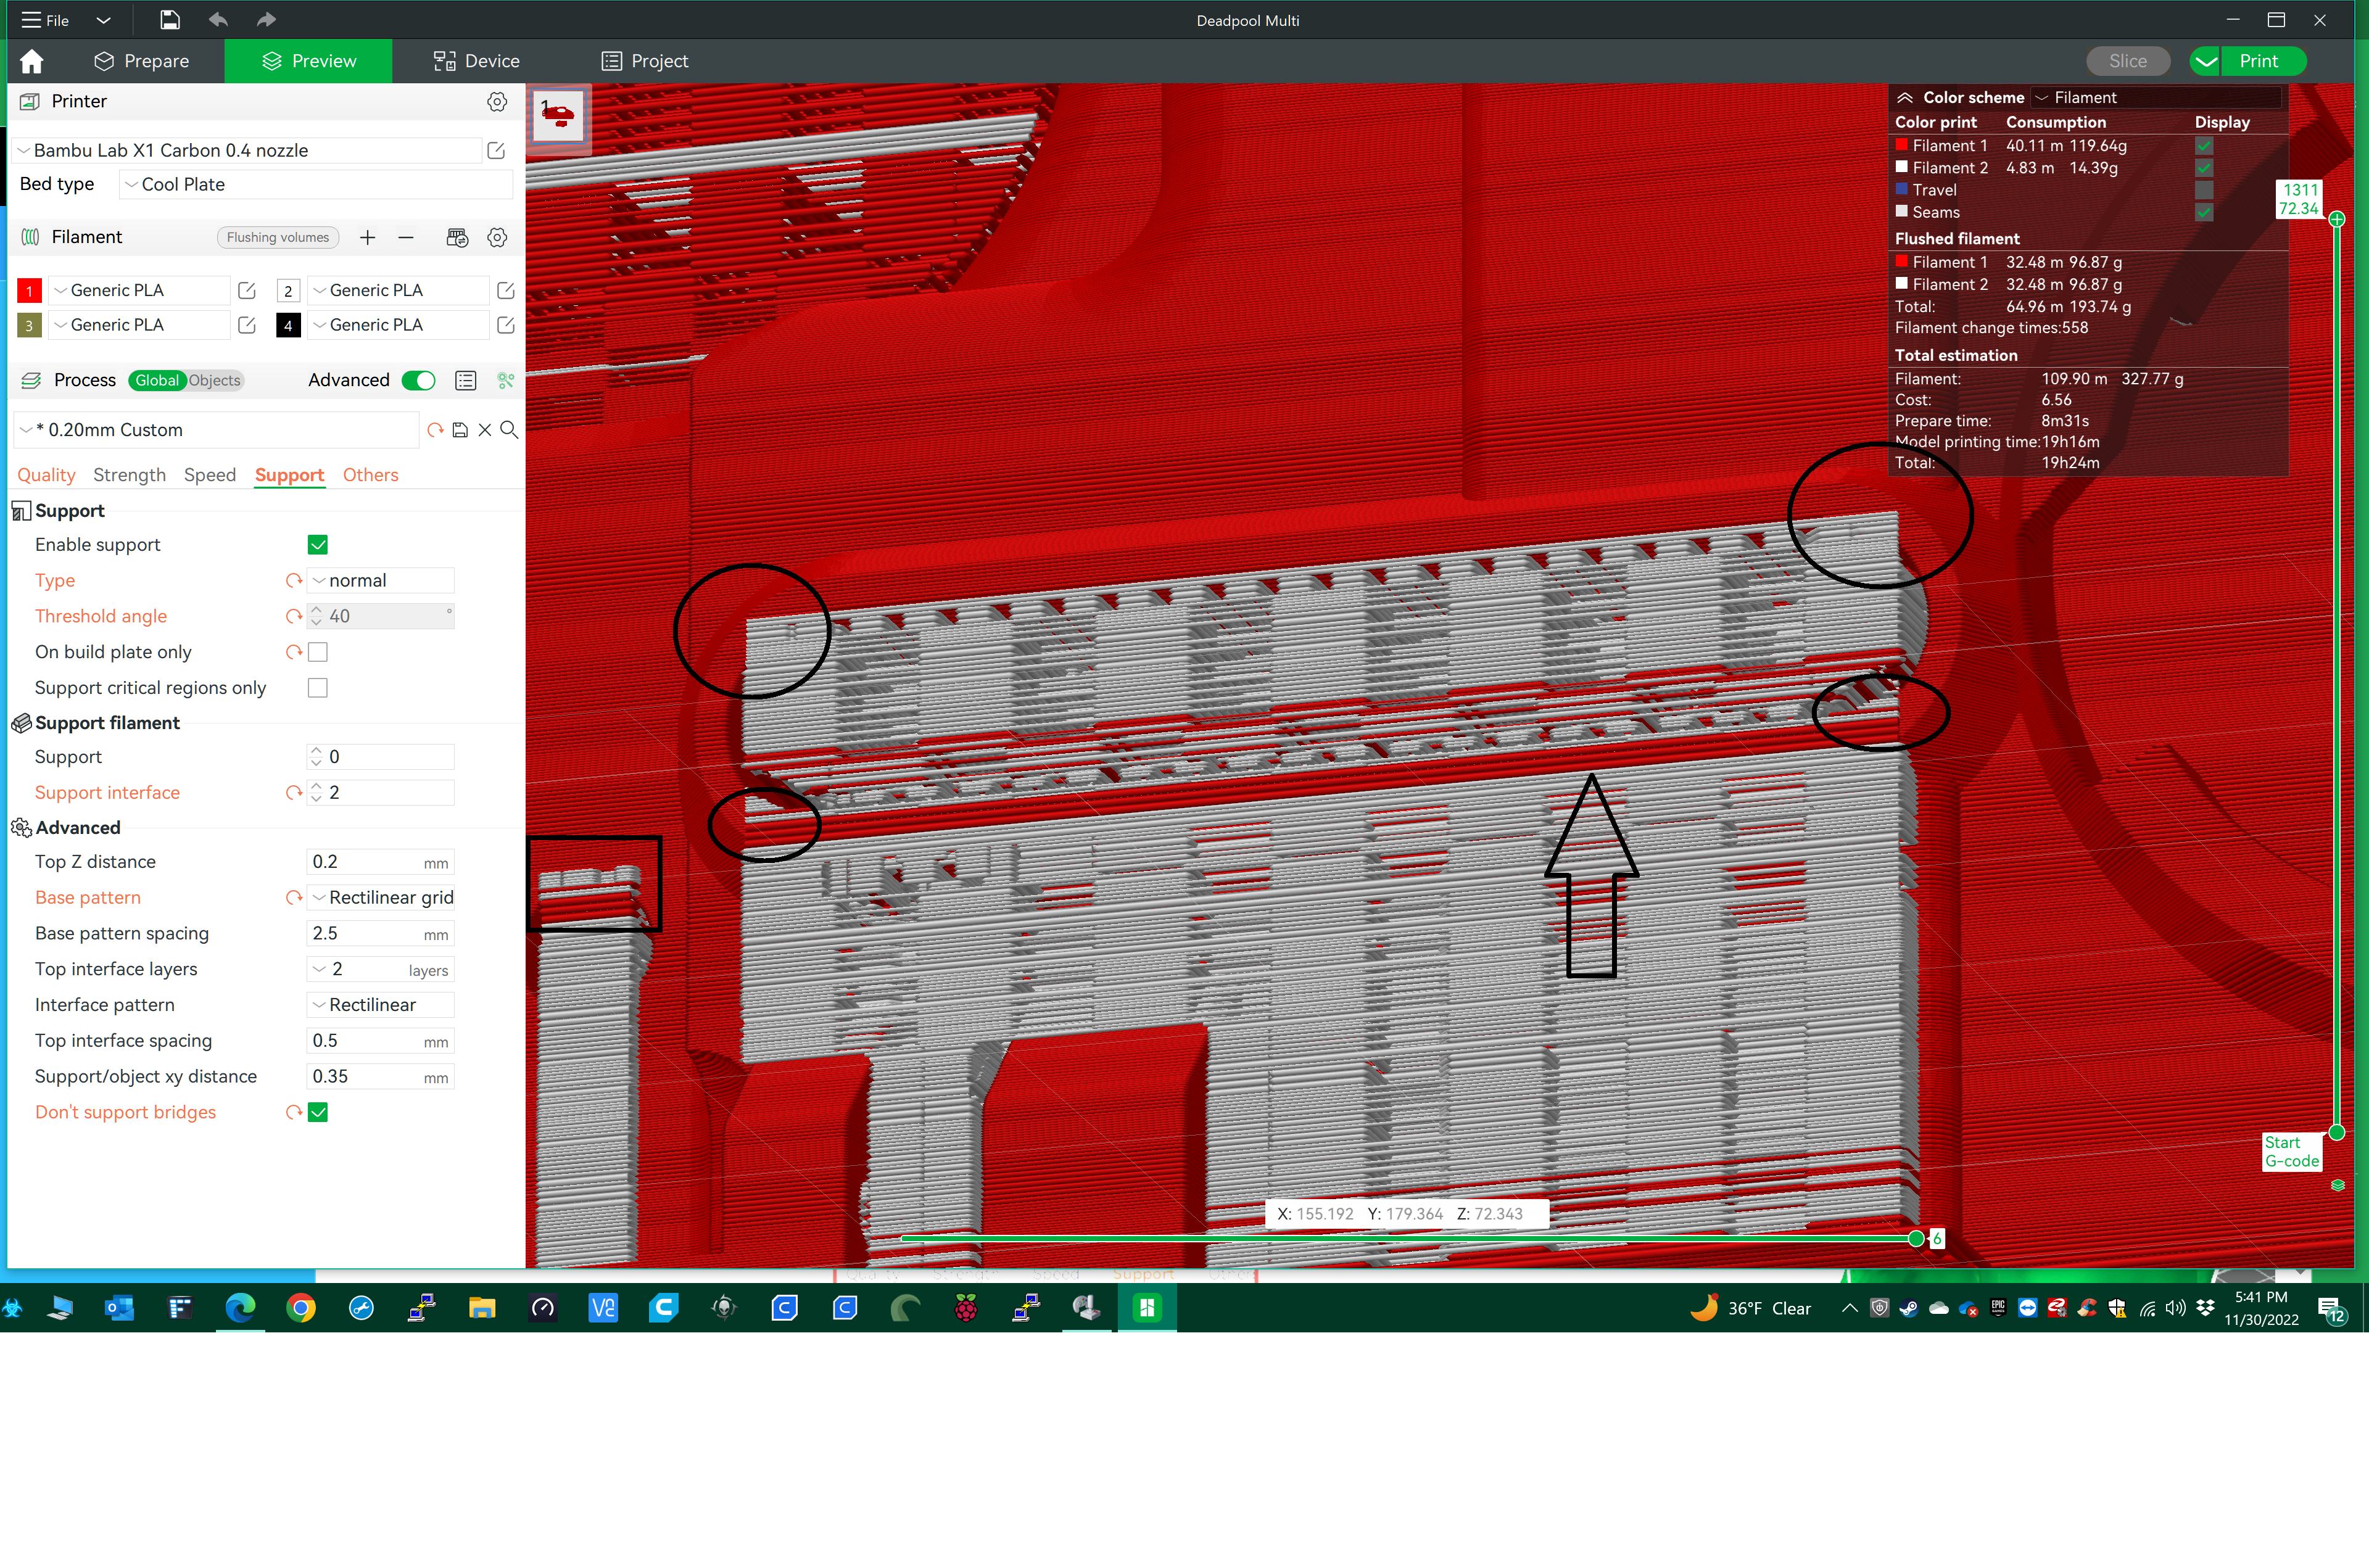Edit filament 1 Generic PLA preset
Image resolution: width=2369 pixels, height=1568 pixels.
247,290
